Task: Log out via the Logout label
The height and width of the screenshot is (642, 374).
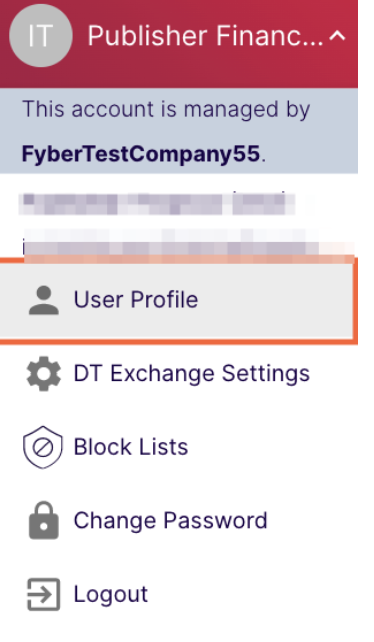Action: tap(111, 594)
